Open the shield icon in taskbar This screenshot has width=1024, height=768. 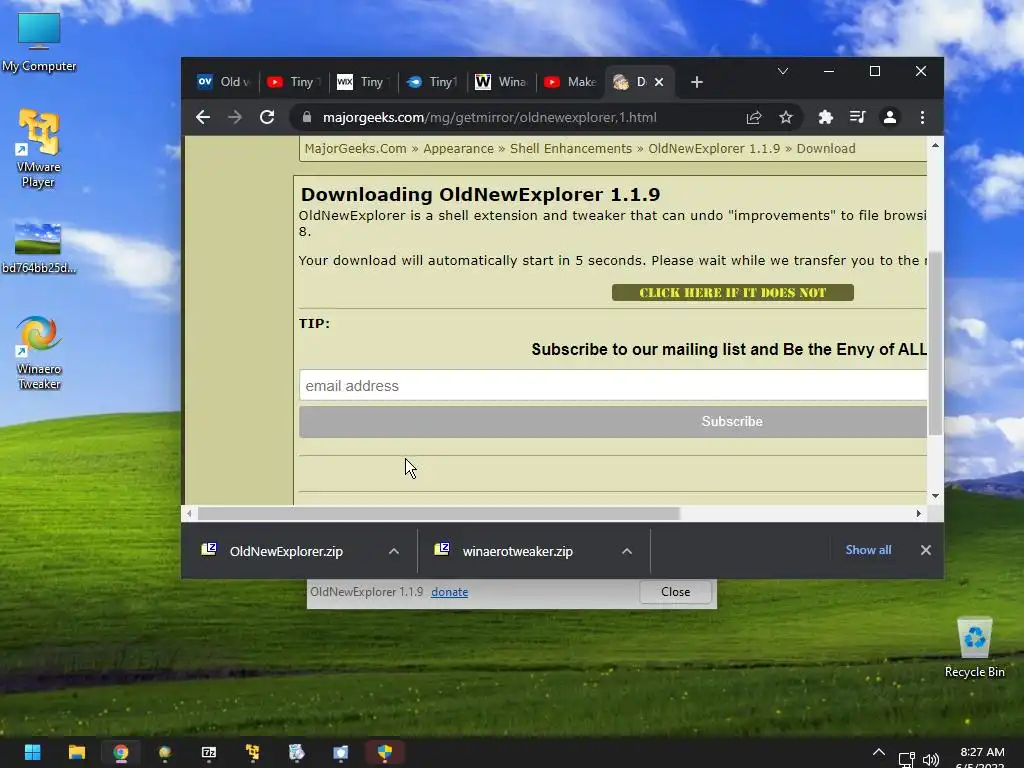385,752
